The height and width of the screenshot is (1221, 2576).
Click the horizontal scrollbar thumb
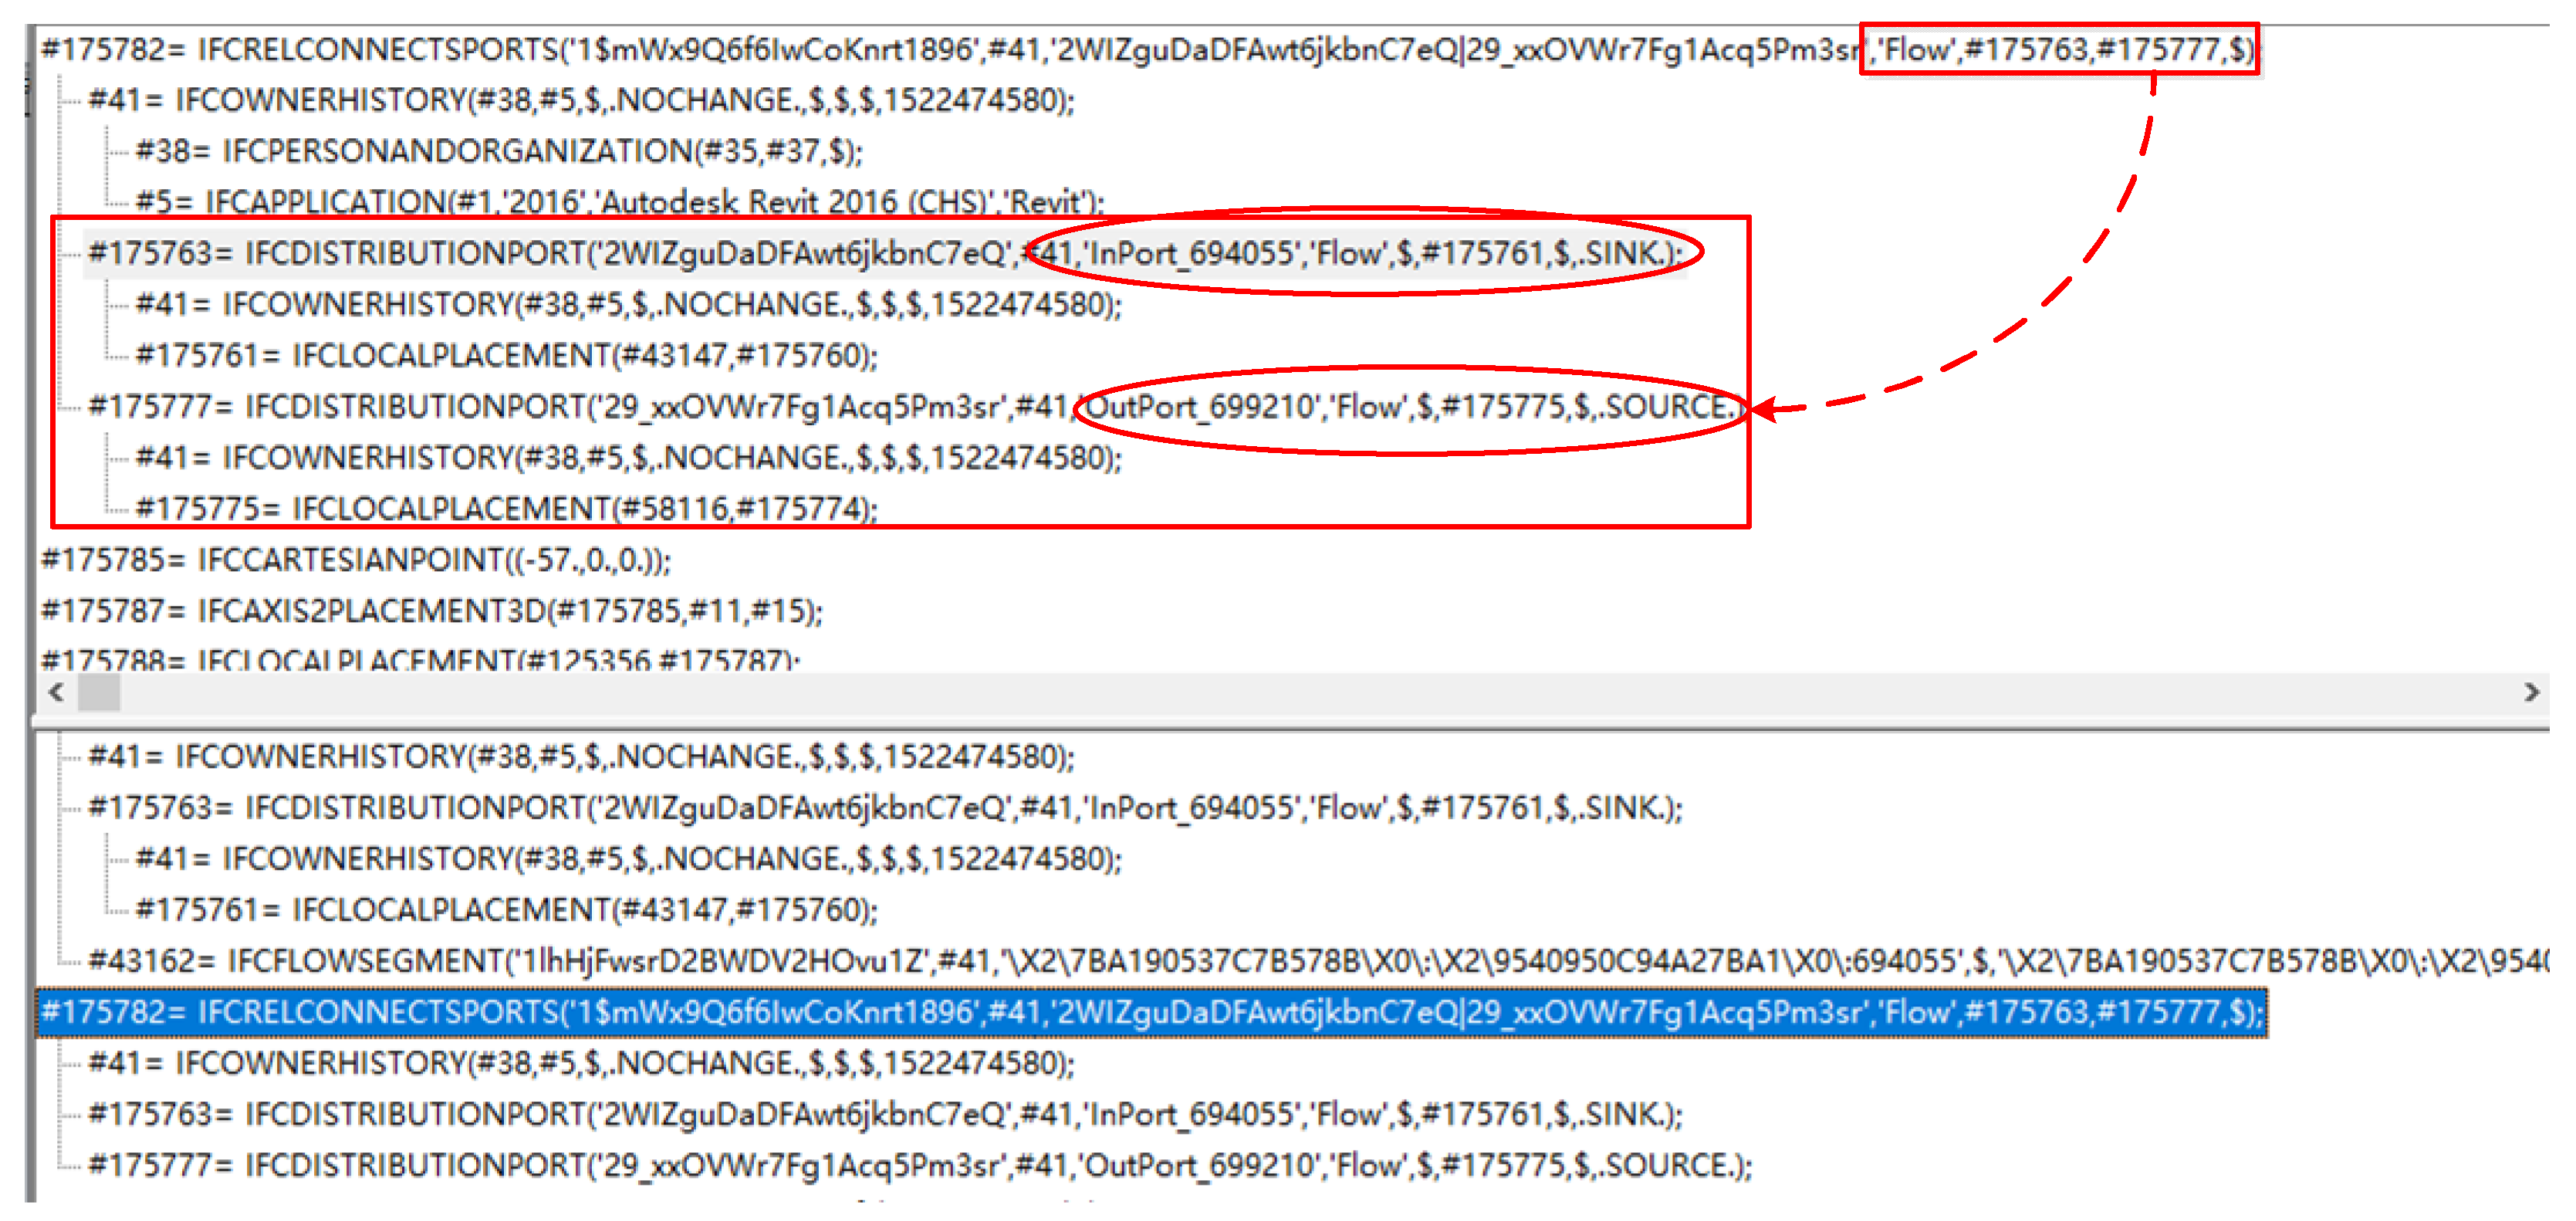point(99,691)
